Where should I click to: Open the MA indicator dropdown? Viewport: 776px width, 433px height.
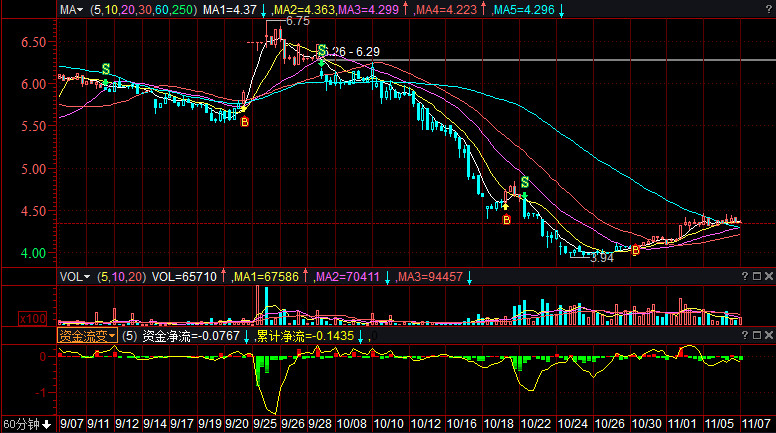click(x=71, y=10)
